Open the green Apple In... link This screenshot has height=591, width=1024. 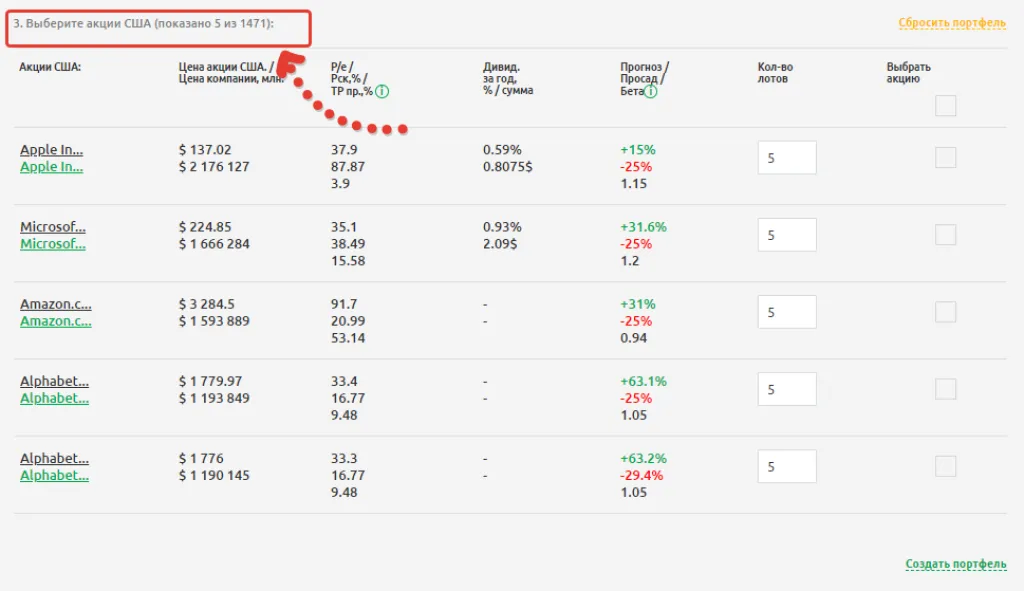coord(52,167)
